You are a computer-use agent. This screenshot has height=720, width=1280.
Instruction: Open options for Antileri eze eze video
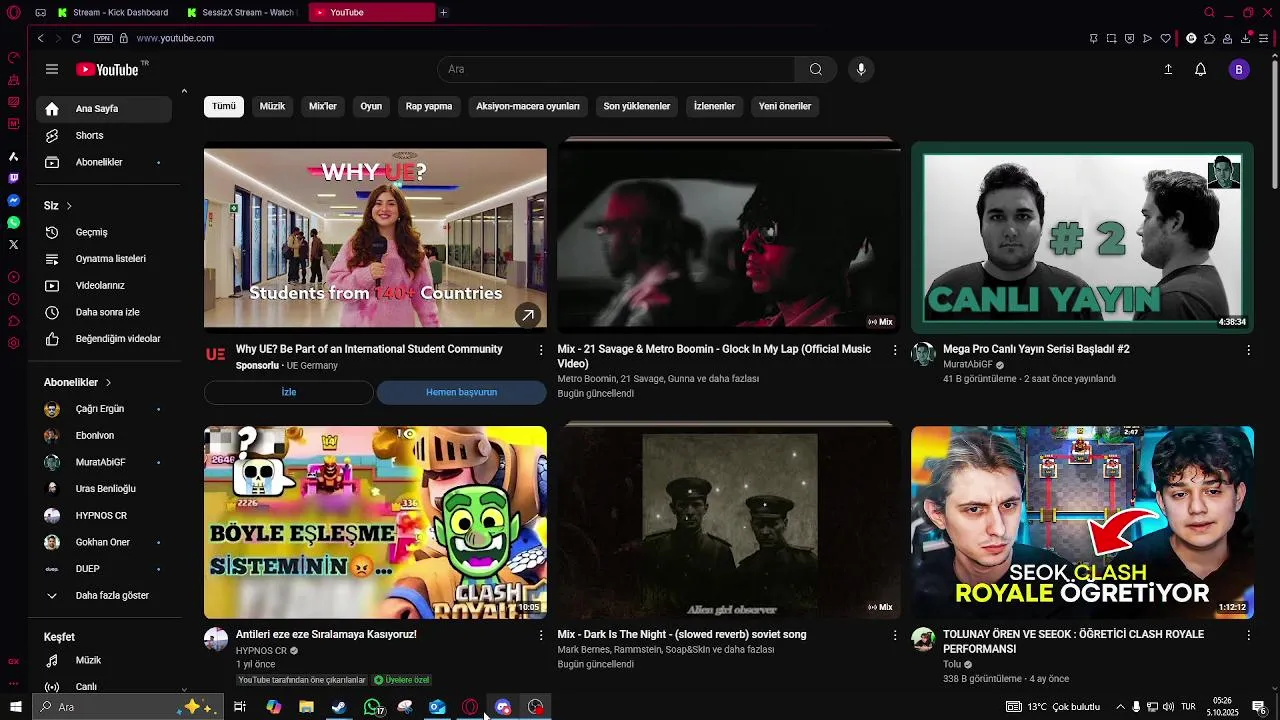pyautogui.click(x=541, y=635)
